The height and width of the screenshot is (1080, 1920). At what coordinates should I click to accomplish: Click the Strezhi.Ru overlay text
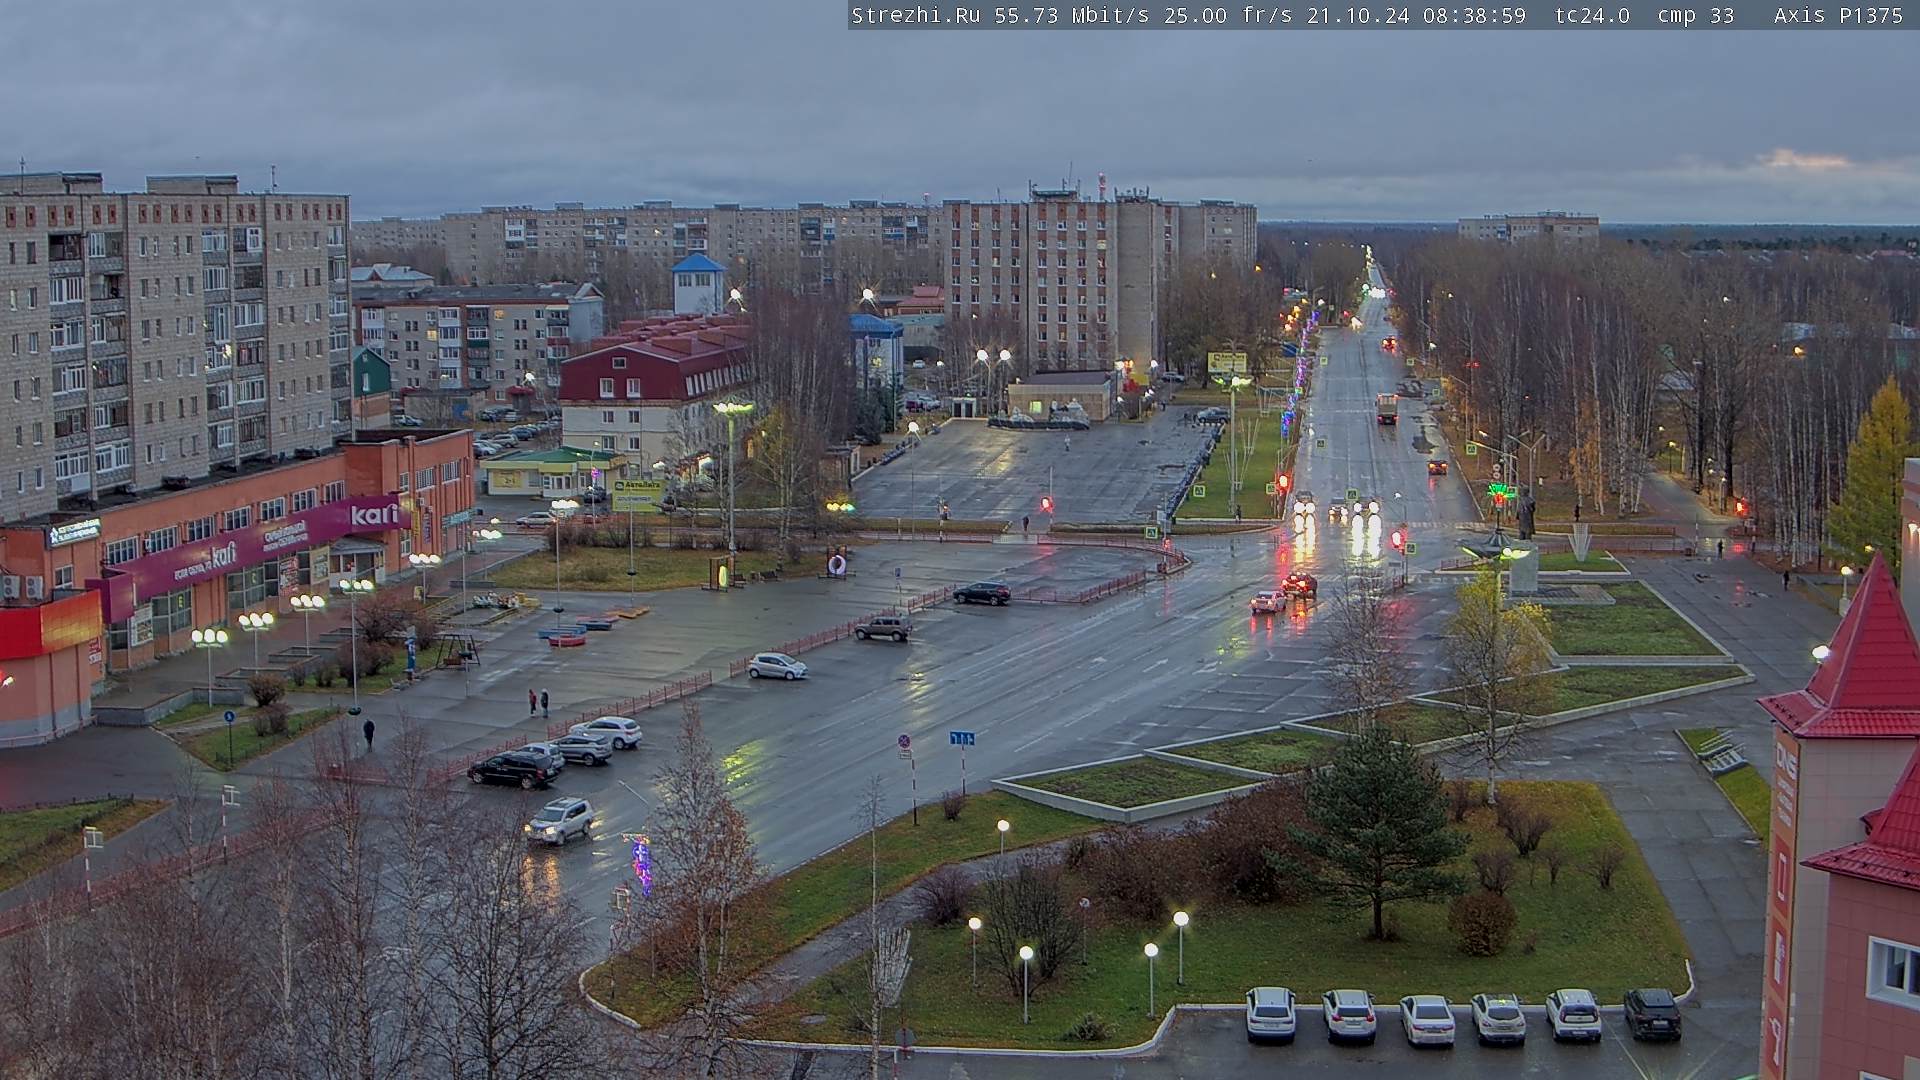[x=915, y=16]
